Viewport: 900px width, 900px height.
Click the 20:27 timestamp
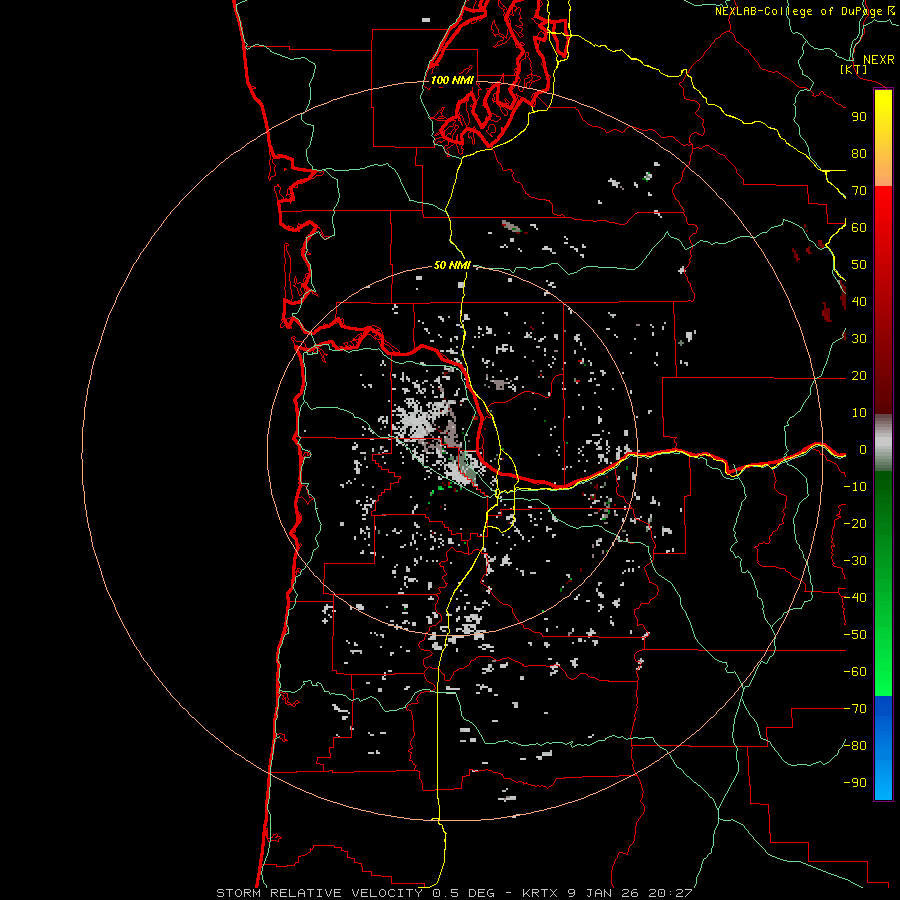click(669, 893)
